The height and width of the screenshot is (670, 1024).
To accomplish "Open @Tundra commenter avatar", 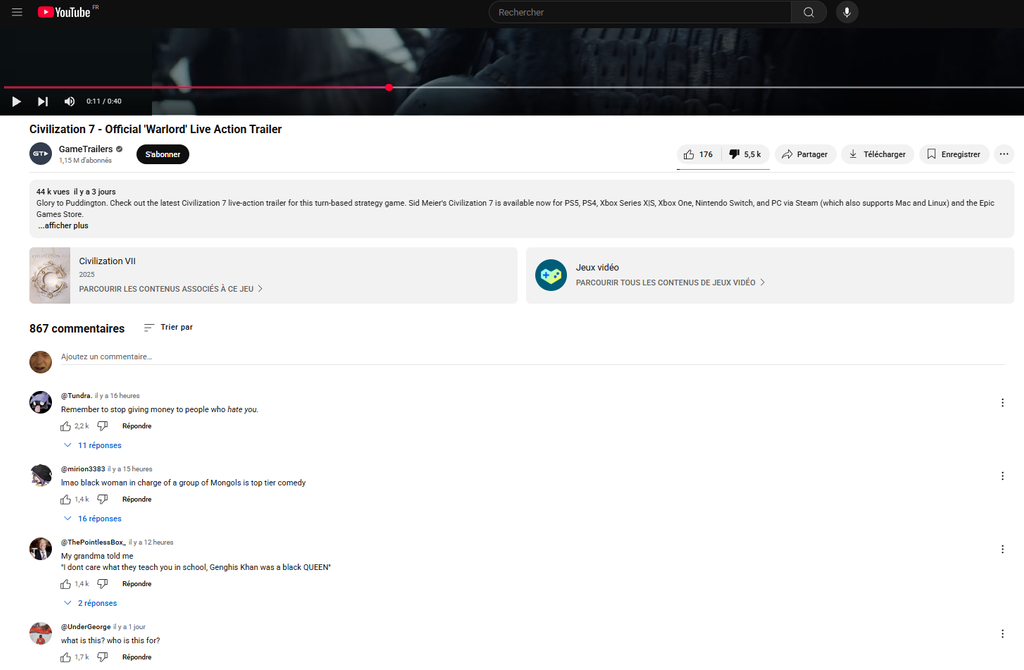I will click(40, 402).
